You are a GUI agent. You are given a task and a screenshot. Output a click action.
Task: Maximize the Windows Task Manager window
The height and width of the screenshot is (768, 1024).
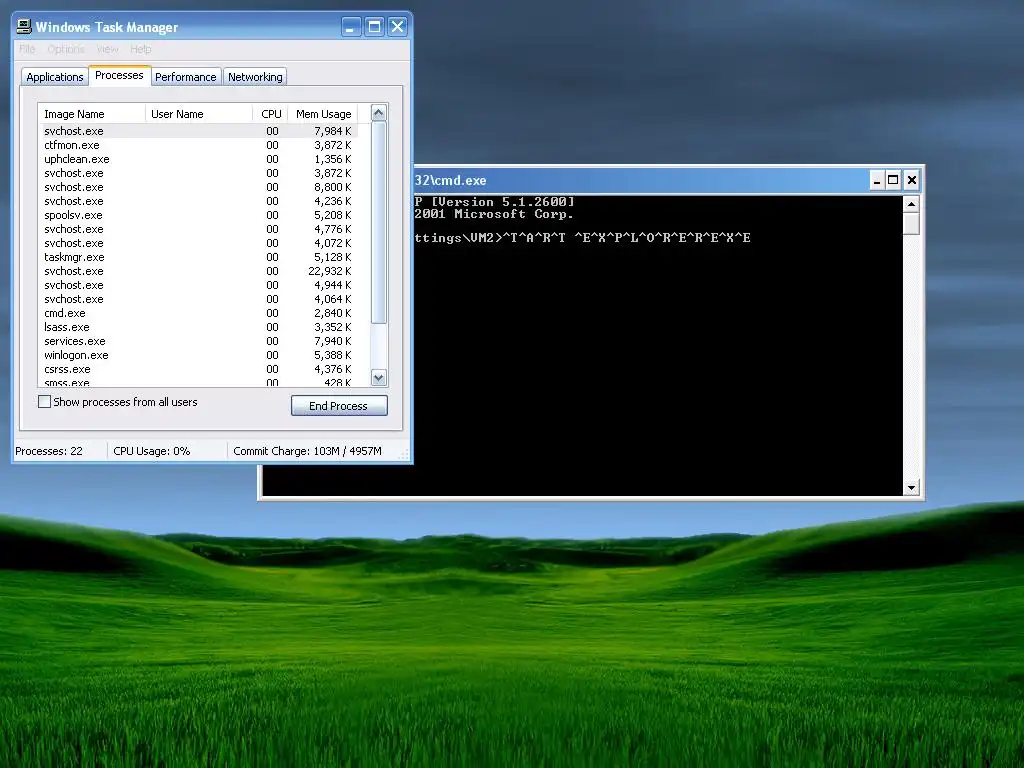(374, 27)
